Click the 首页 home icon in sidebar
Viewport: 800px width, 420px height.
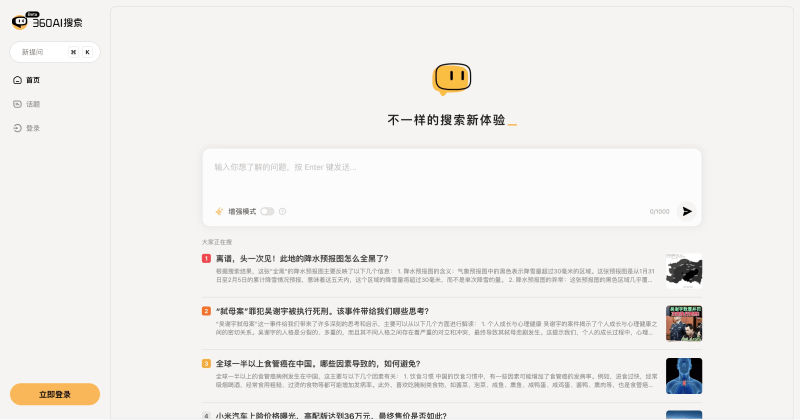point(17,80)
